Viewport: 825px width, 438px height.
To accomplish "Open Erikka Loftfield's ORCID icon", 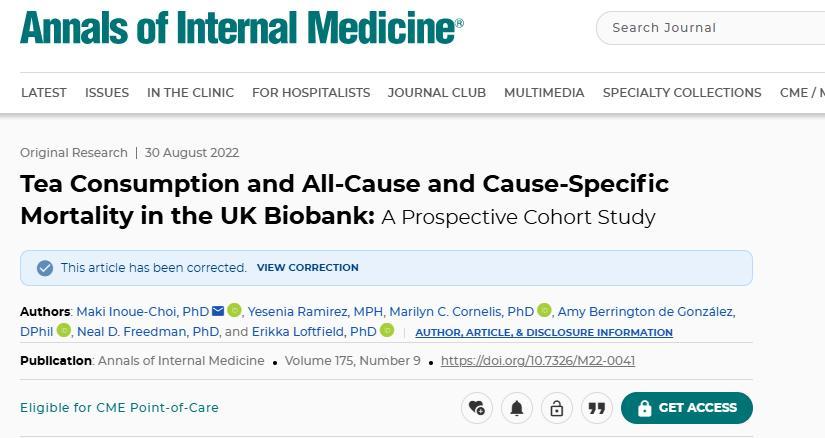I will point(387,331).
